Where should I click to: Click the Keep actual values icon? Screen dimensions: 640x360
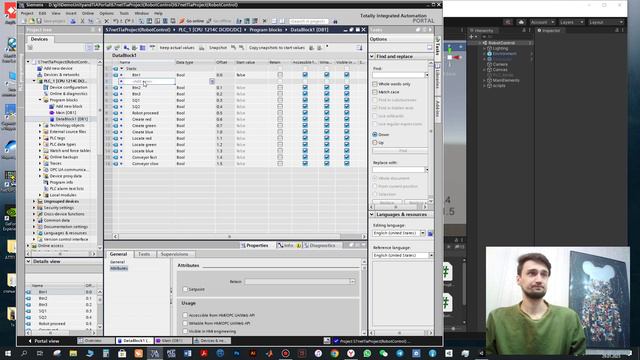tap(153, 48)
